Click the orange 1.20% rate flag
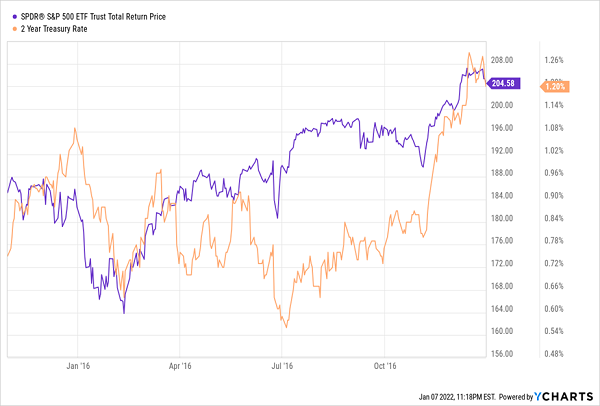600x406 pixels. tap(554, 86)
